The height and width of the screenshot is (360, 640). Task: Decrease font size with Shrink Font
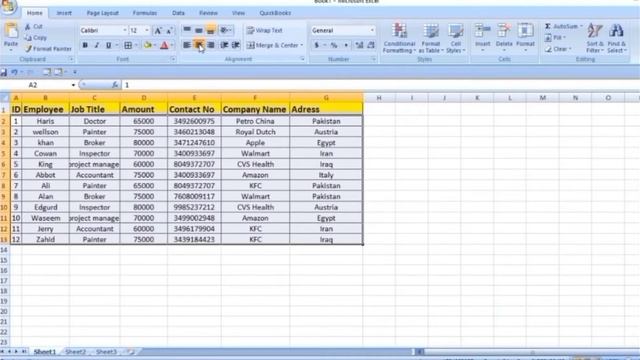169,31
